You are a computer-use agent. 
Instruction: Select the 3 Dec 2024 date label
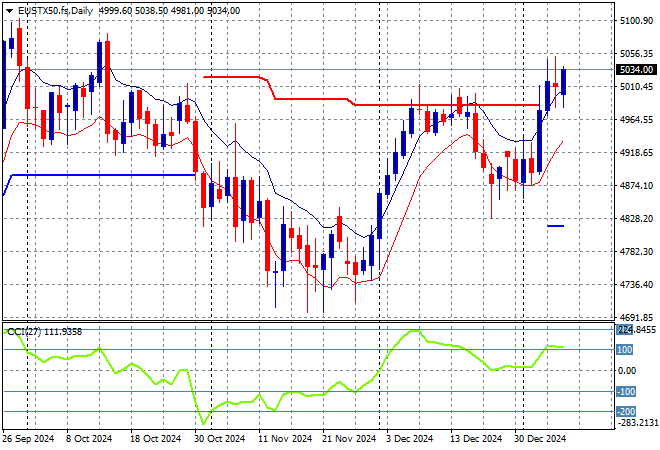coord(408,438)
